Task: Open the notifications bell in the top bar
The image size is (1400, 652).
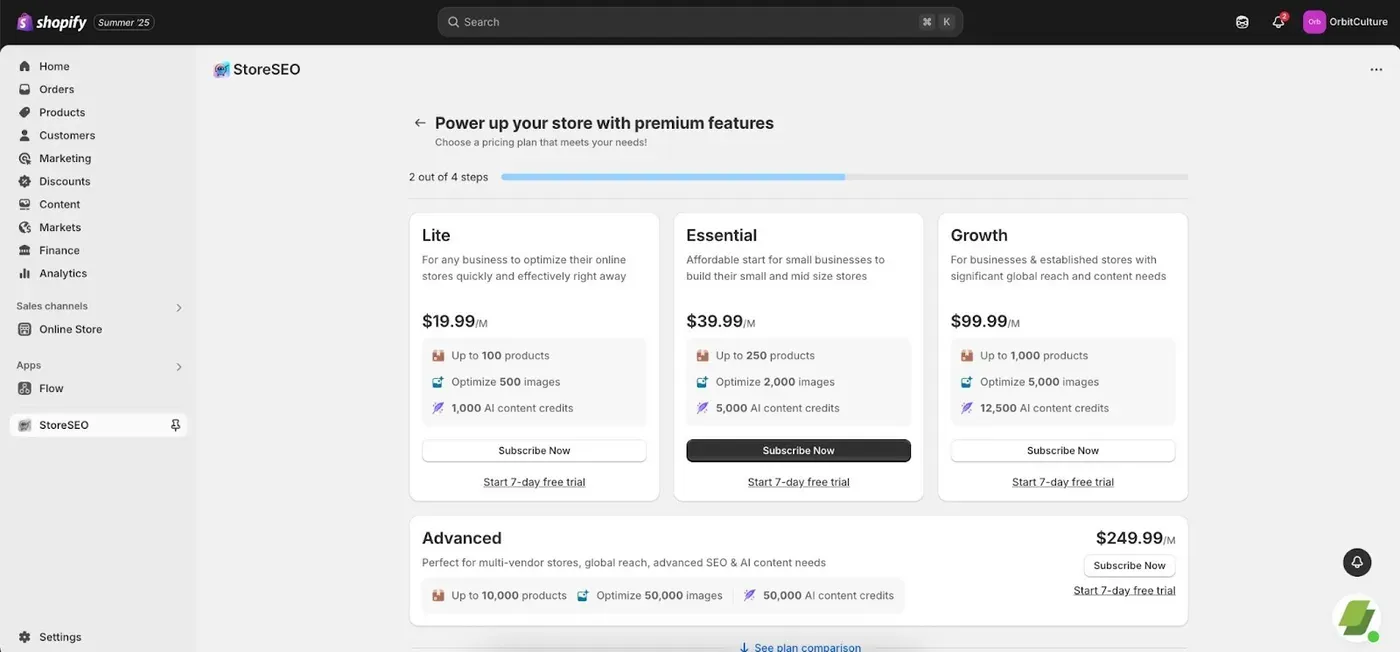Action: (1278, 22)
